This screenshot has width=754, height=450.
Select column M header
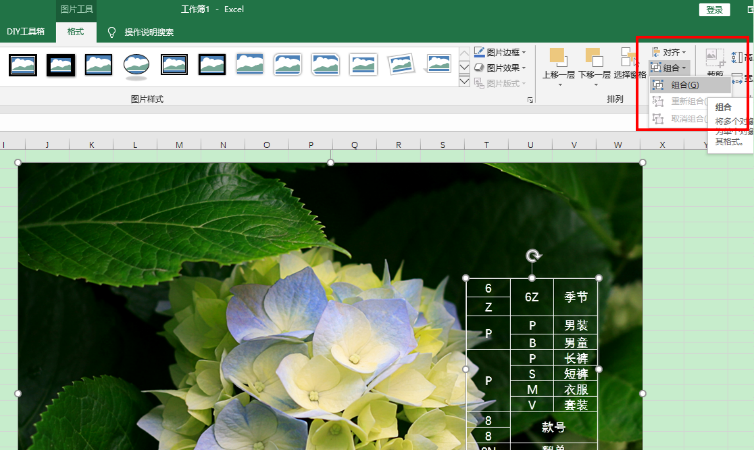click(179, 145)
